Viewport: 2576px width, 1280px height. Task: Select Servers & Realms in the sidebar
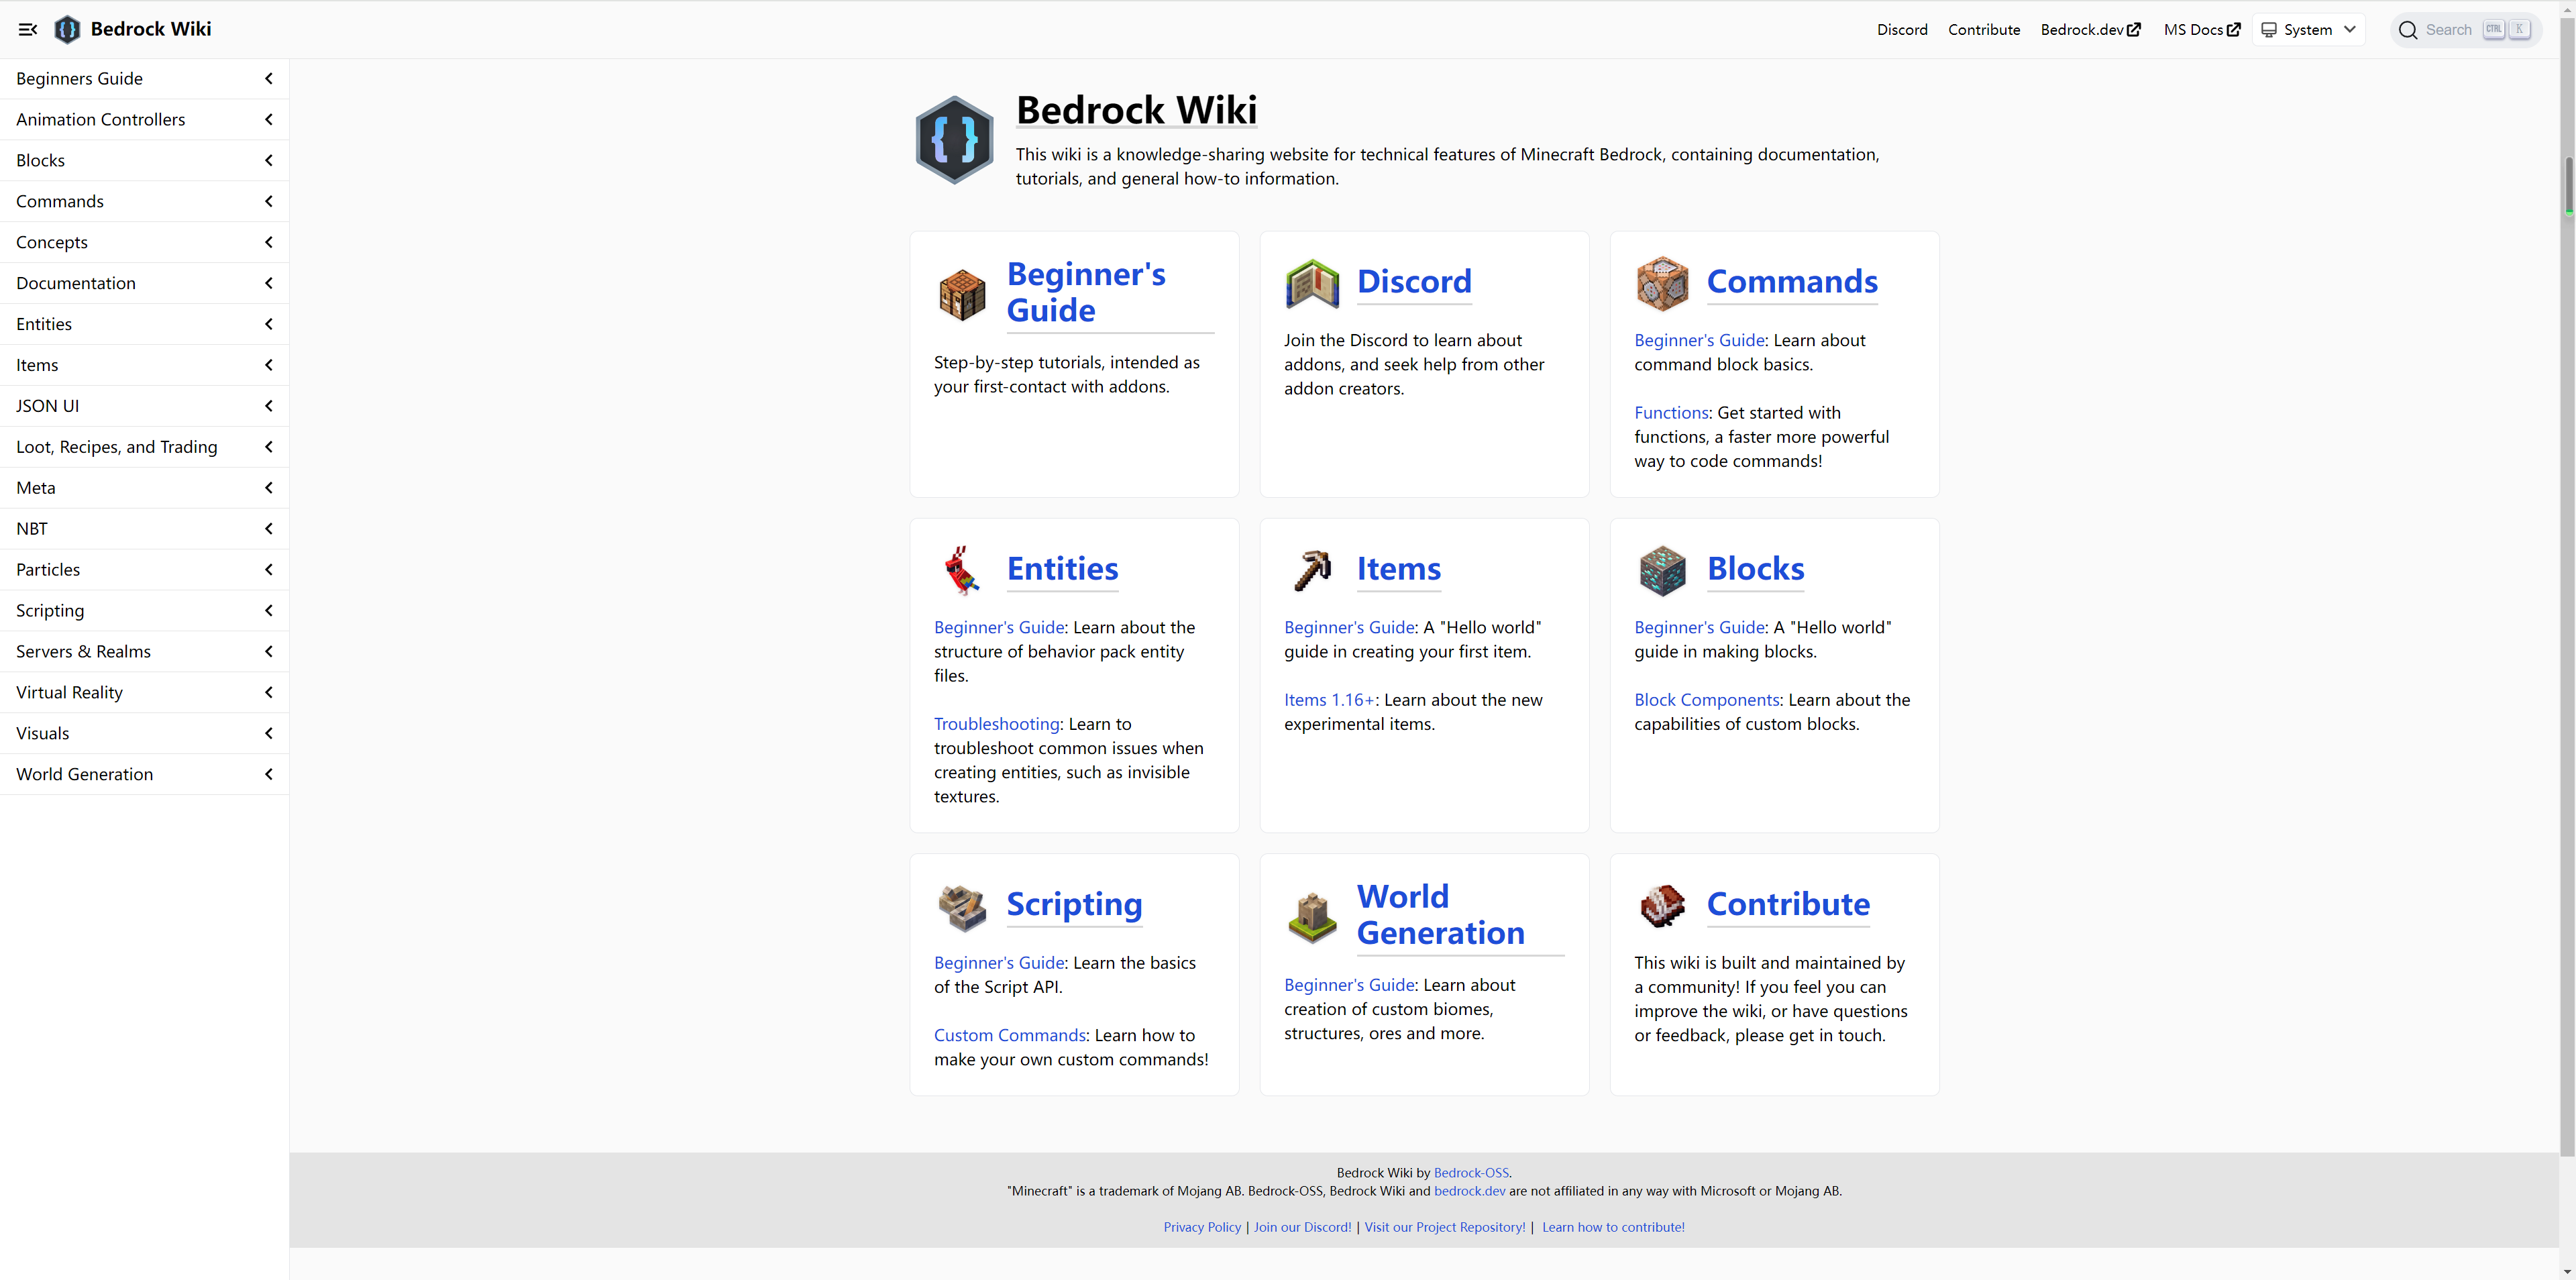pos(144,652)
